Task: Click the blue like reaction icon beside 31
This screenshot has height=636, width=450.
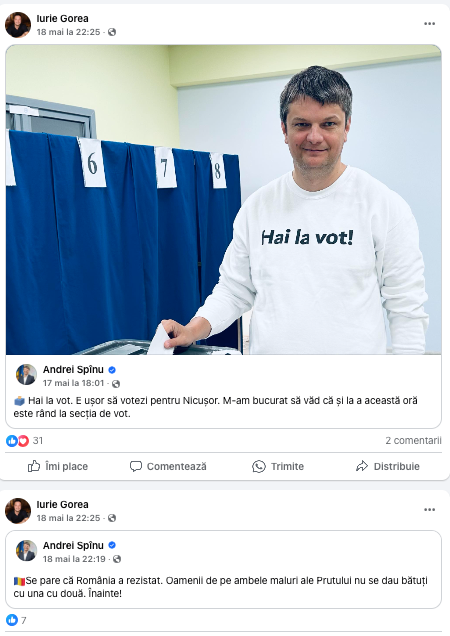Action: (12, 440)
